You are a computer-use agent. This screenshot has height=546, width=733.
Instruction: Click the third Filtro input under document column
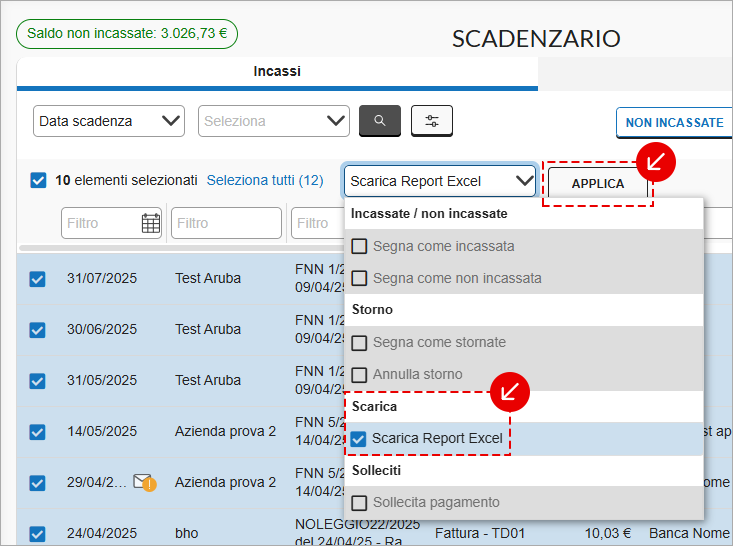(x=318, y=223)
